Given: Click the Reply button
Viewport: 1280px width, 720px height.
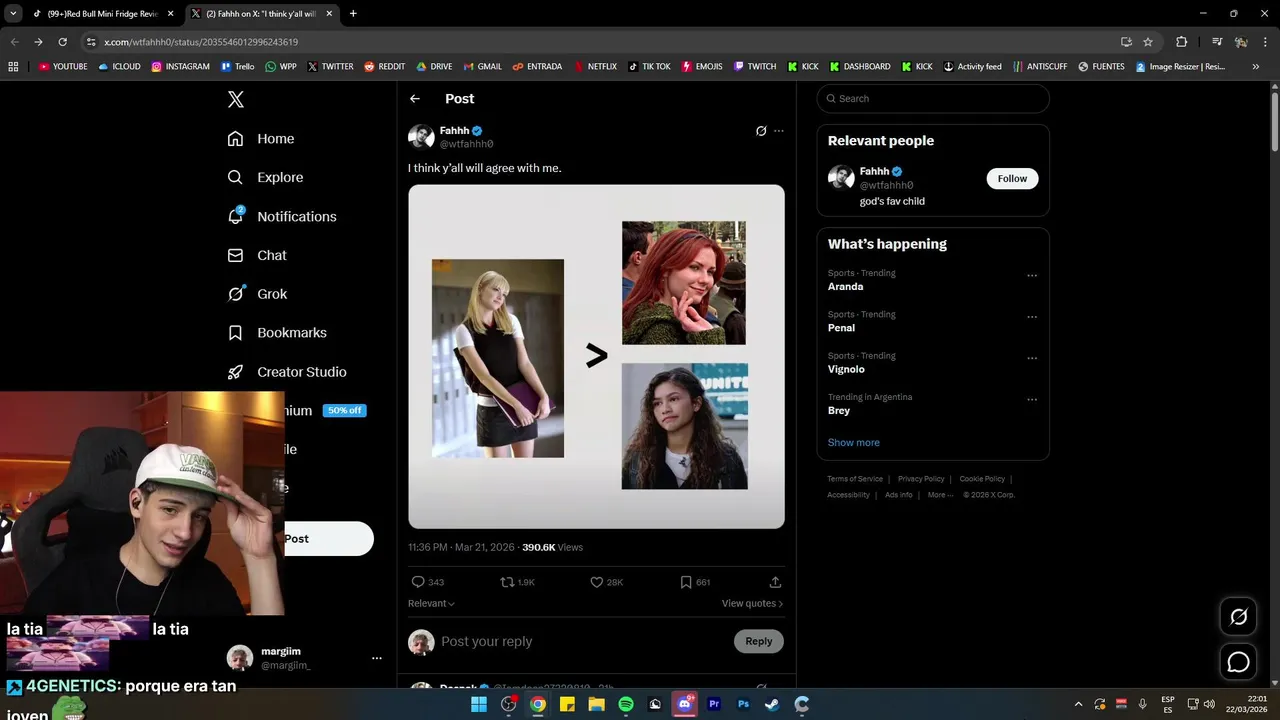Looking at the screenshot, I should tap(758, 641).
